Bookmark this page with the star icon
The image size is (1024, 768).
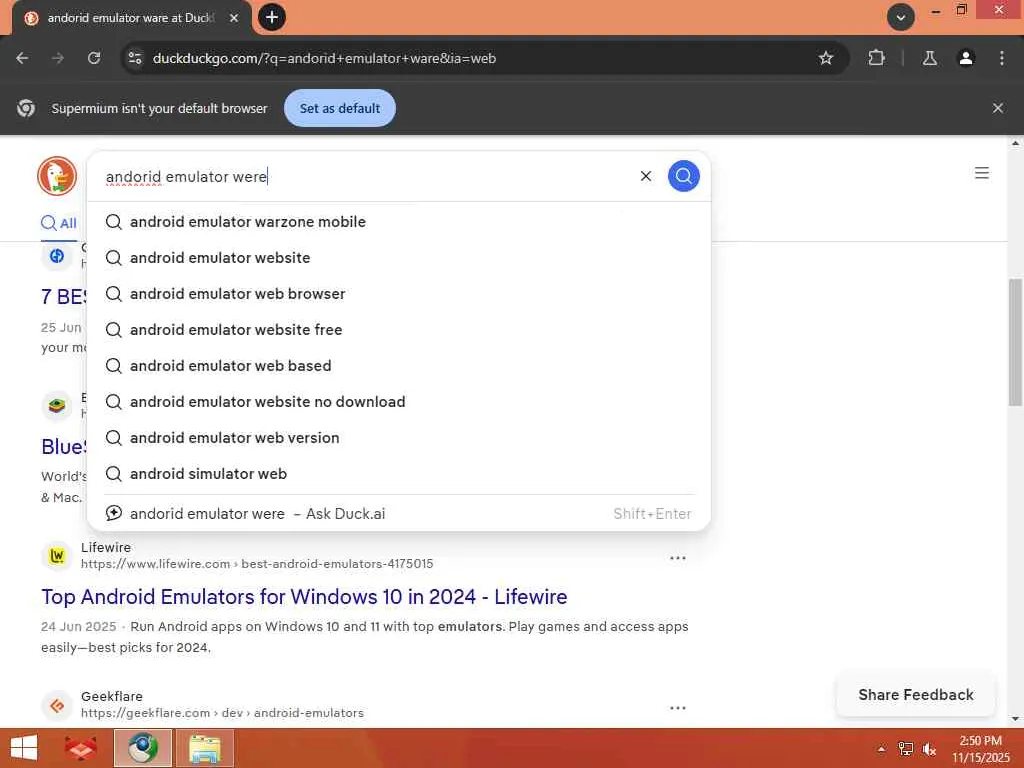pos(825,58)
